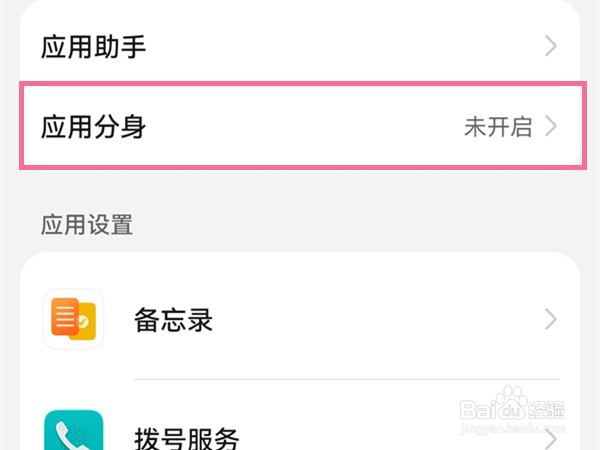Select the 应用分身 menu entry label

[x=94, y=127]
